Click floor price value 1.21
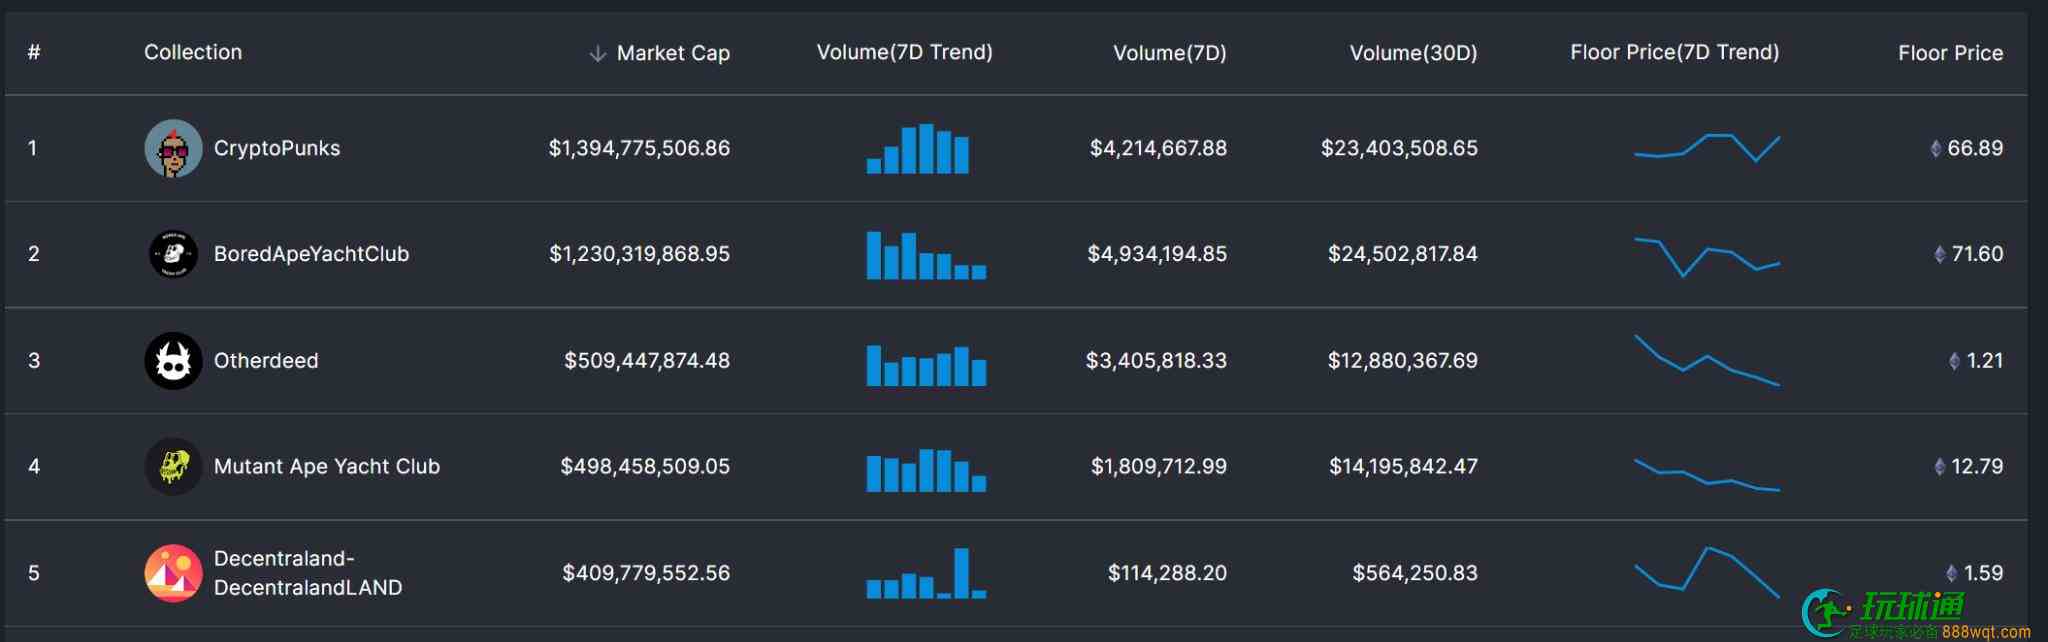Viewport: 2048px width, 642px height. pyautogui.click(x=1985, y=360)
